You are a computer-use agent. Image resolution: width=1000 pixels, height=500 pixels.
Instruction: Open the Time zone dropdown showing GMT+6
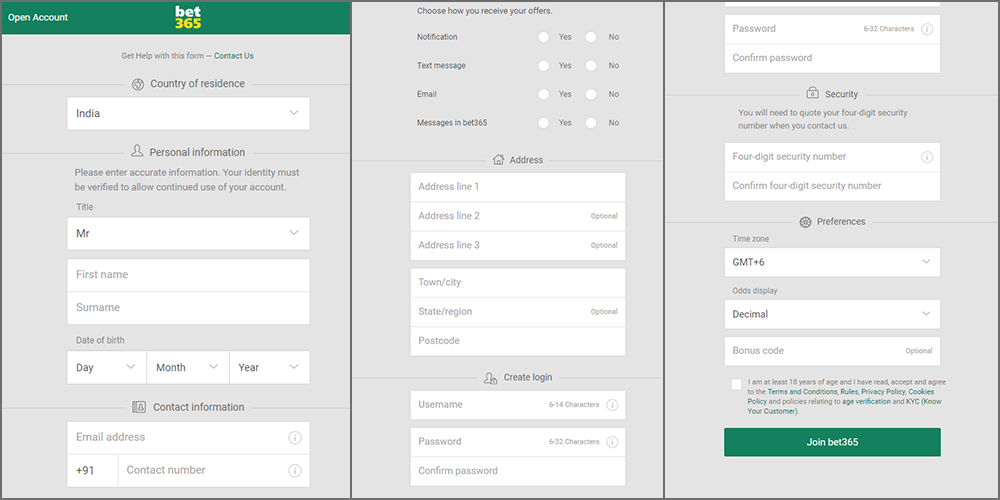pos(832,262)
